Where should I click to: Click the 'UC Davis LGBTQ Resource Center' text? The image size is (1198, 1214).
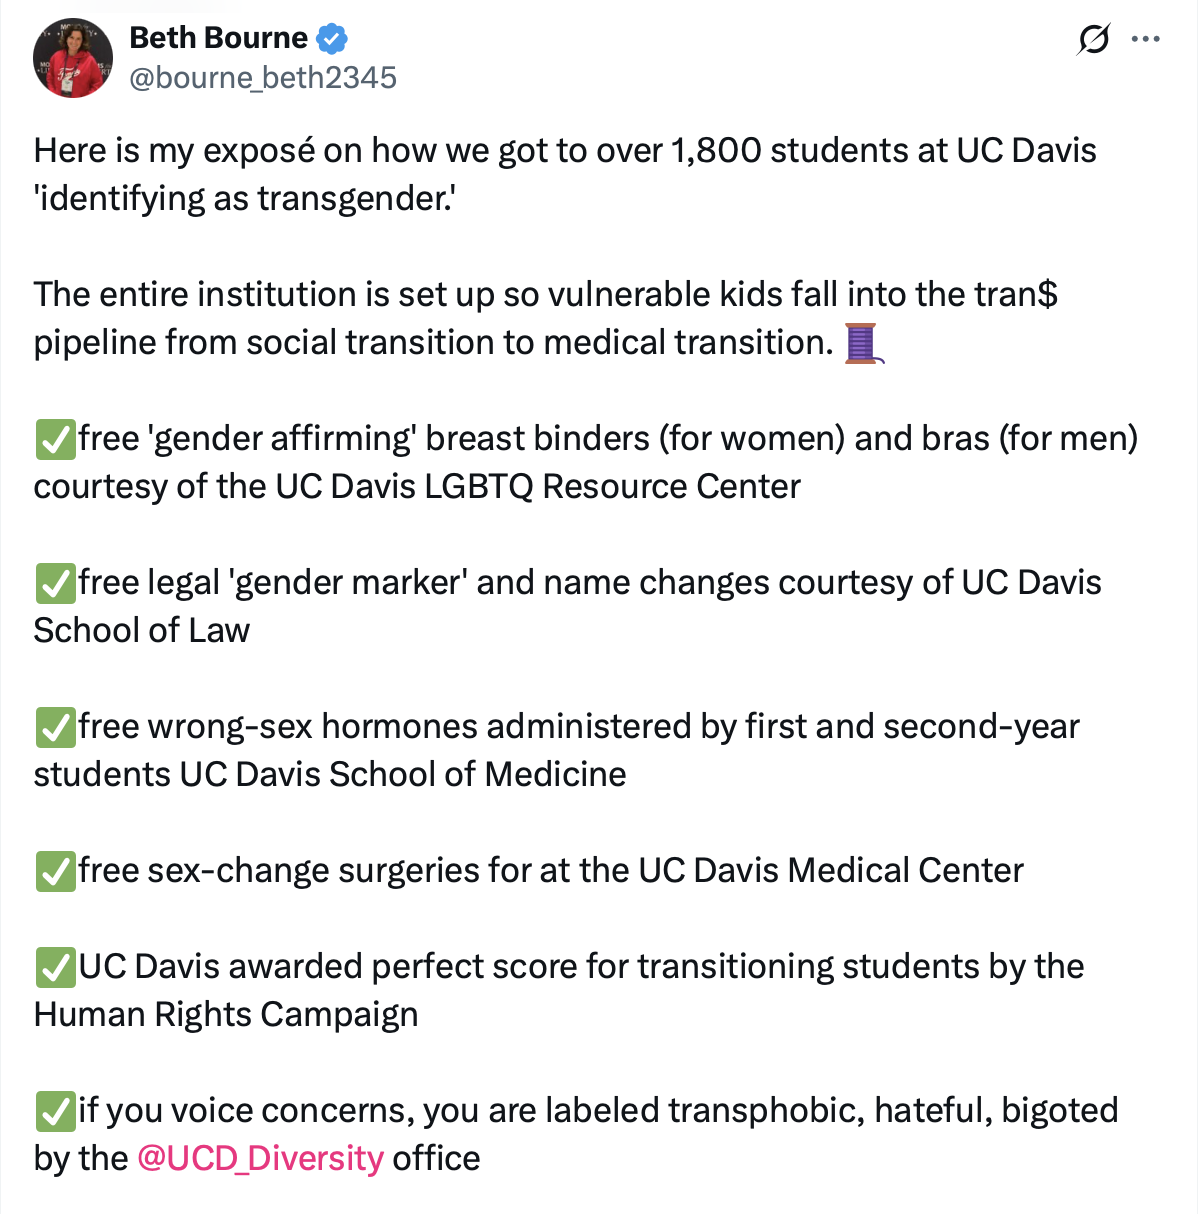coord(538,487)
